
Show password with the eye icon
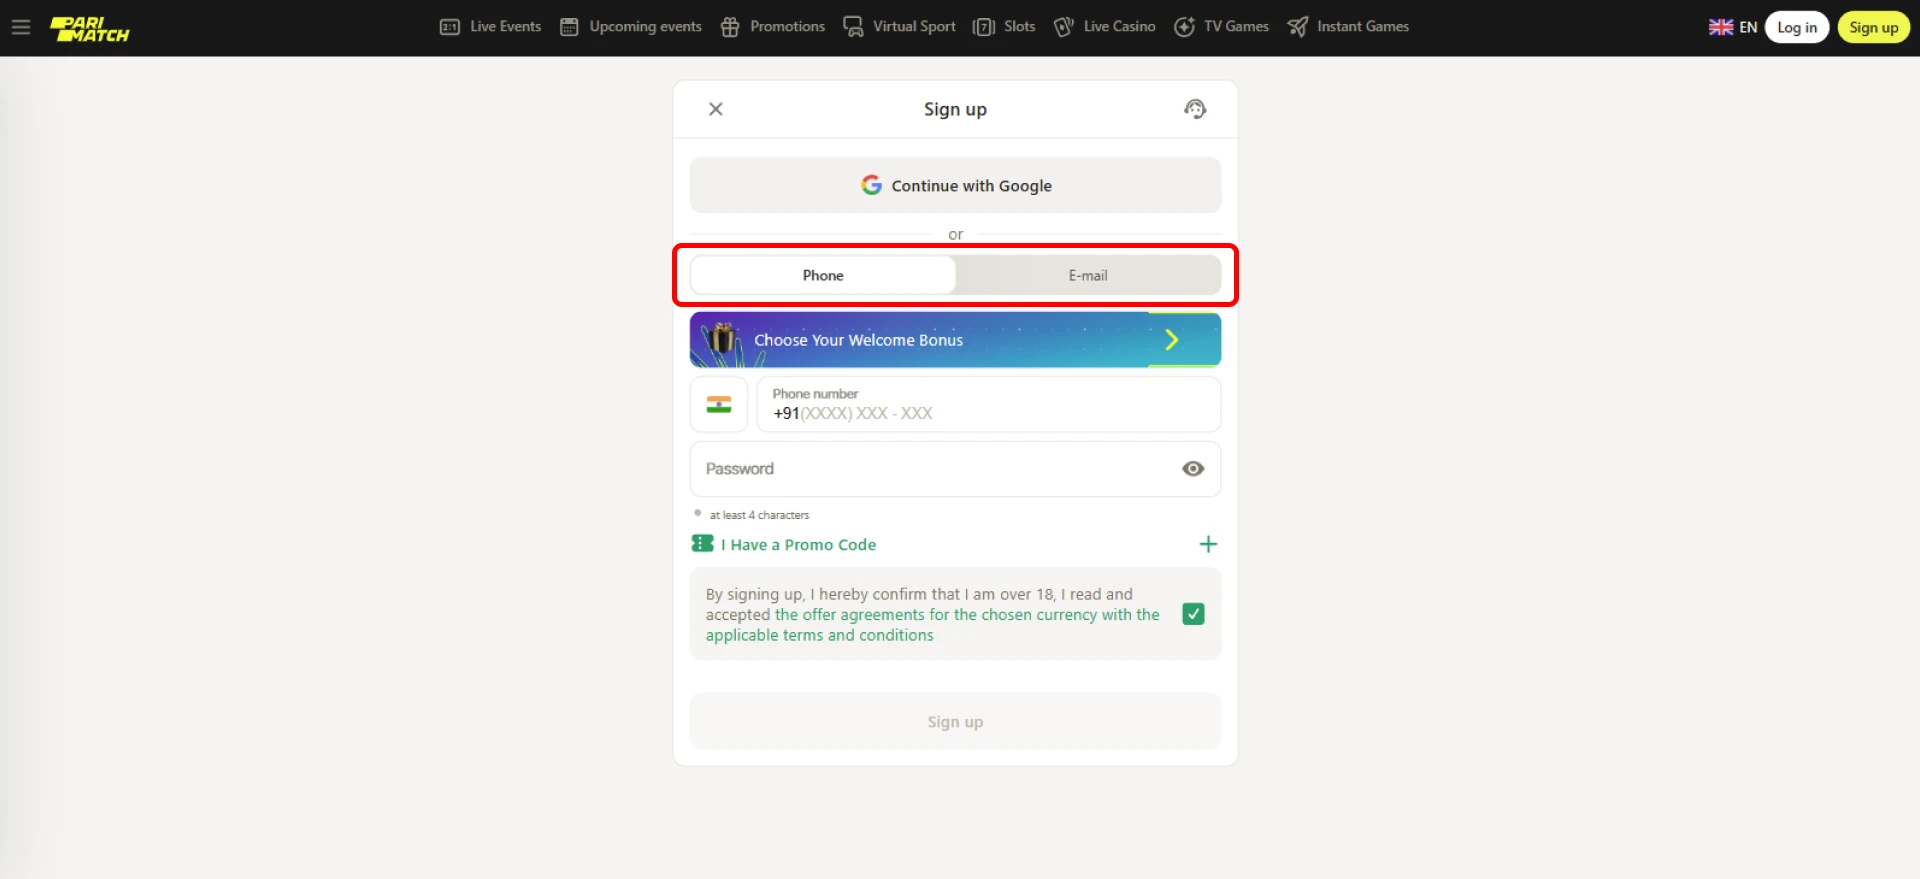[1193, 469]
